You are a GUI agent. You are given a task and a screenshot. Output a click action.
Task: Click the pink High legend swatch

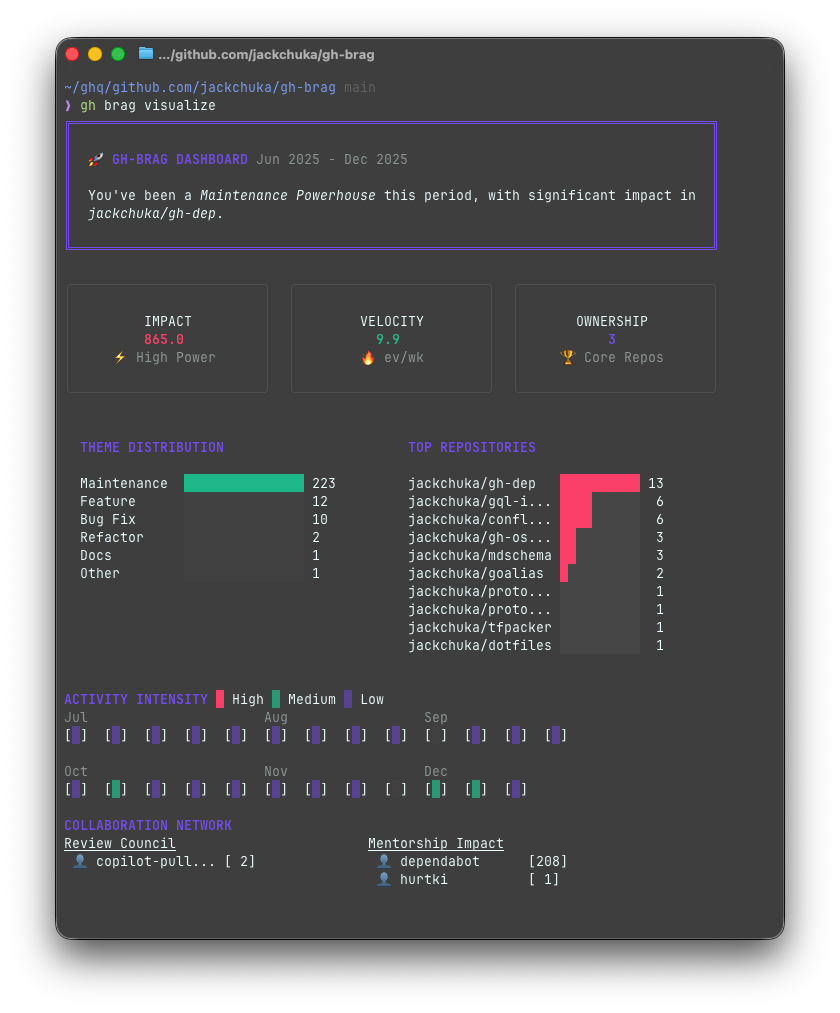(x=222, y=698)
